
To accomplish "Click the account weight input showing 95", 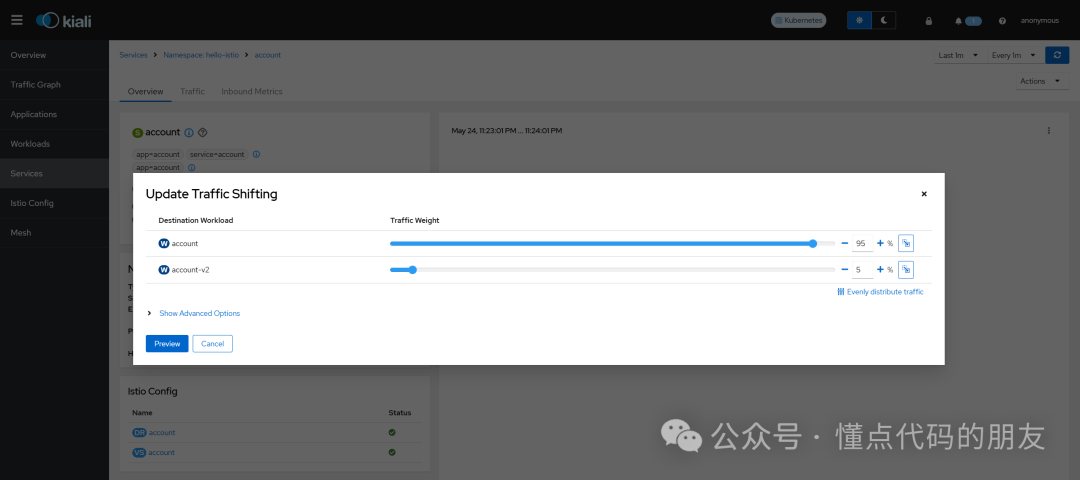I will (862, 244).
